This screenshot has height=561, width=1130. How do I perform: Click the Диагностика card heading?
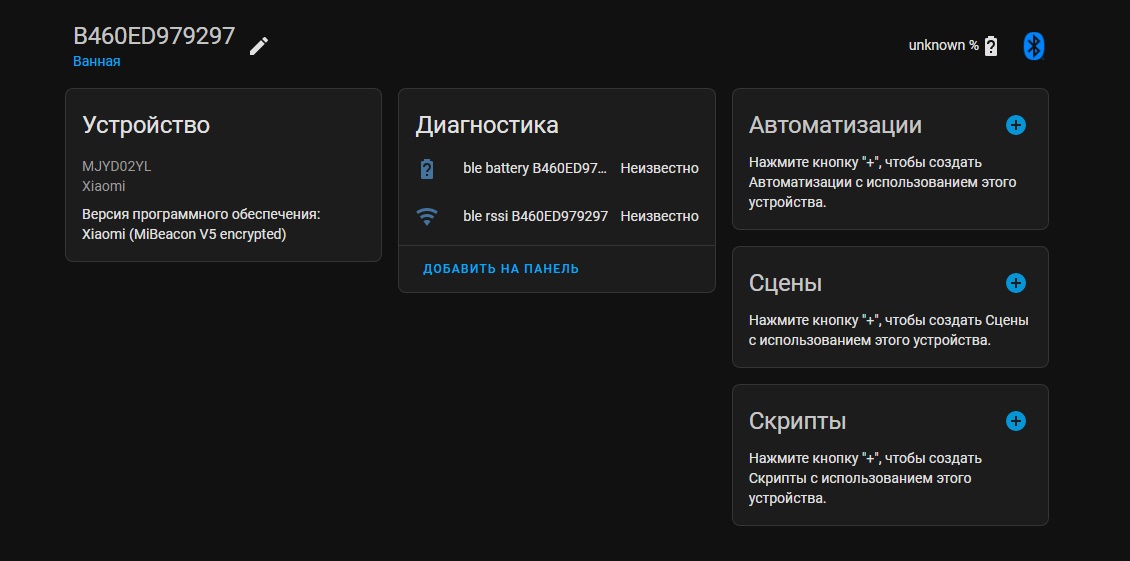pos(487,125)
